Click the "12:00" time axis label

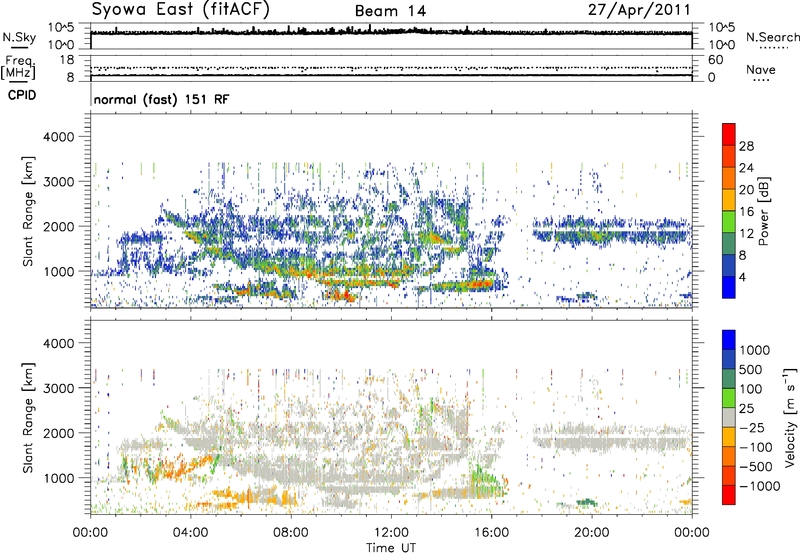pos(391,533)
